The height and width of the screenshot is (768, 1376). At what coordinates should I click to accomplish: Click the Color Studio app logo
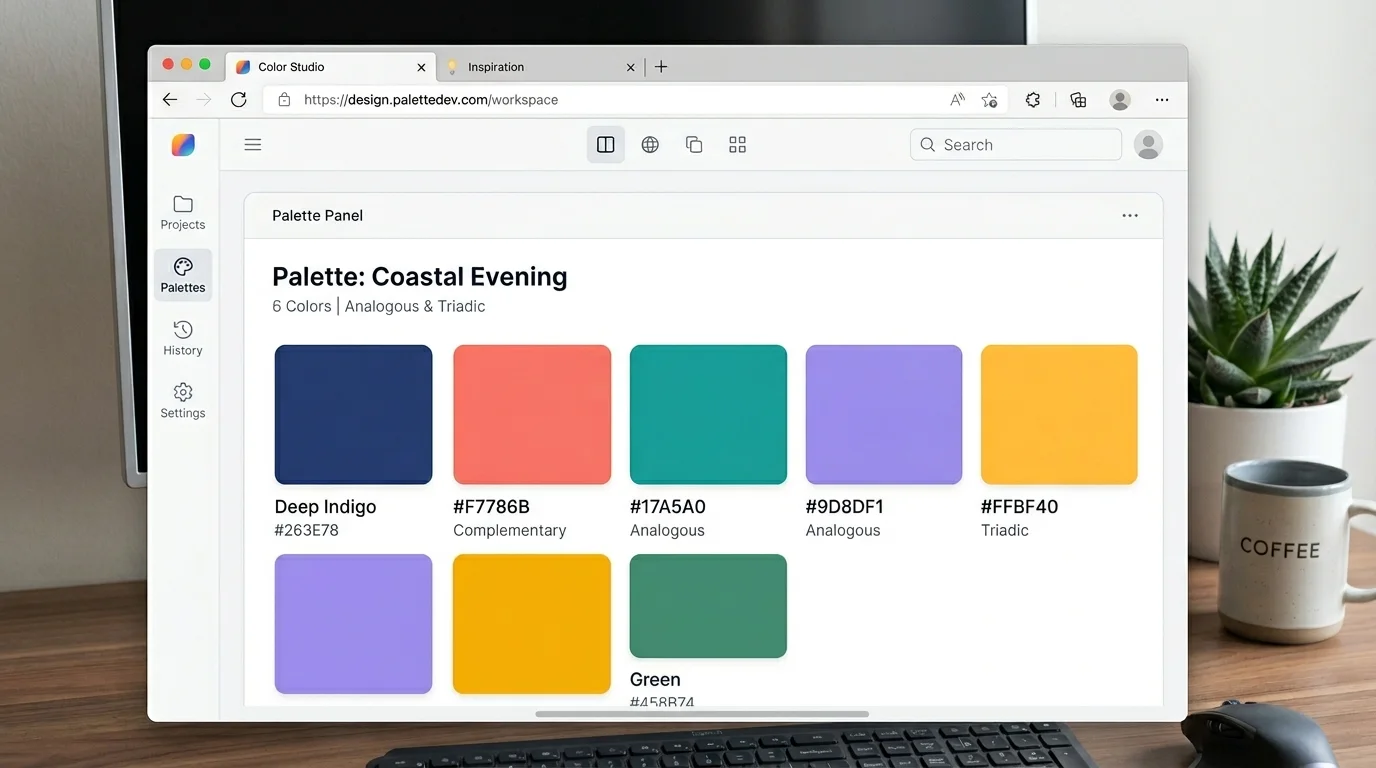tap(182, 144)
